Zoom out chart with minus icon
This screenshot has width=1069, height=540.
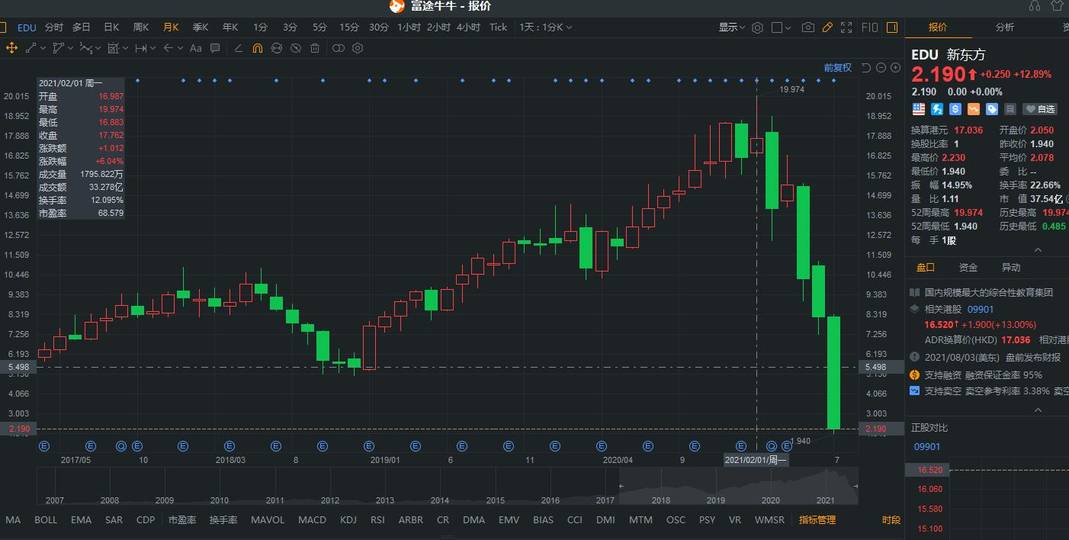[x=881, y=68]
